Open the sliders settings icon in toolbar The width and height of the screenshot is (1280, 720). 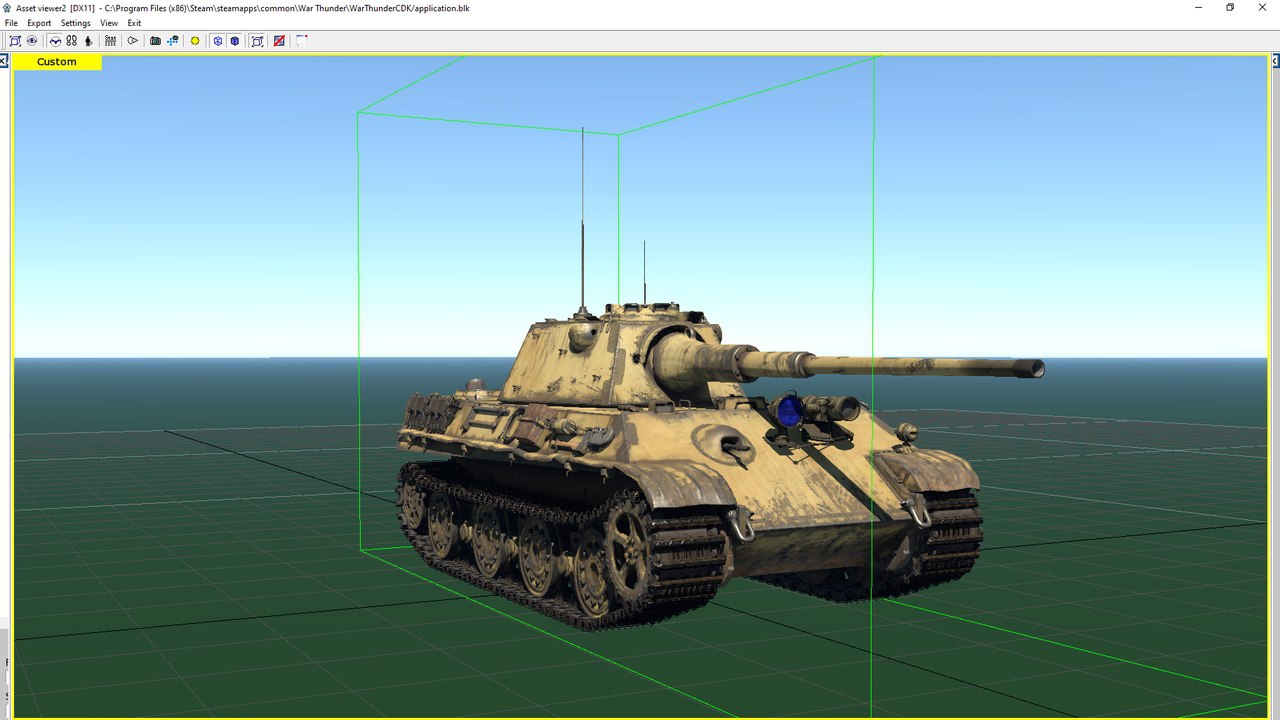[x=110, y=41]
